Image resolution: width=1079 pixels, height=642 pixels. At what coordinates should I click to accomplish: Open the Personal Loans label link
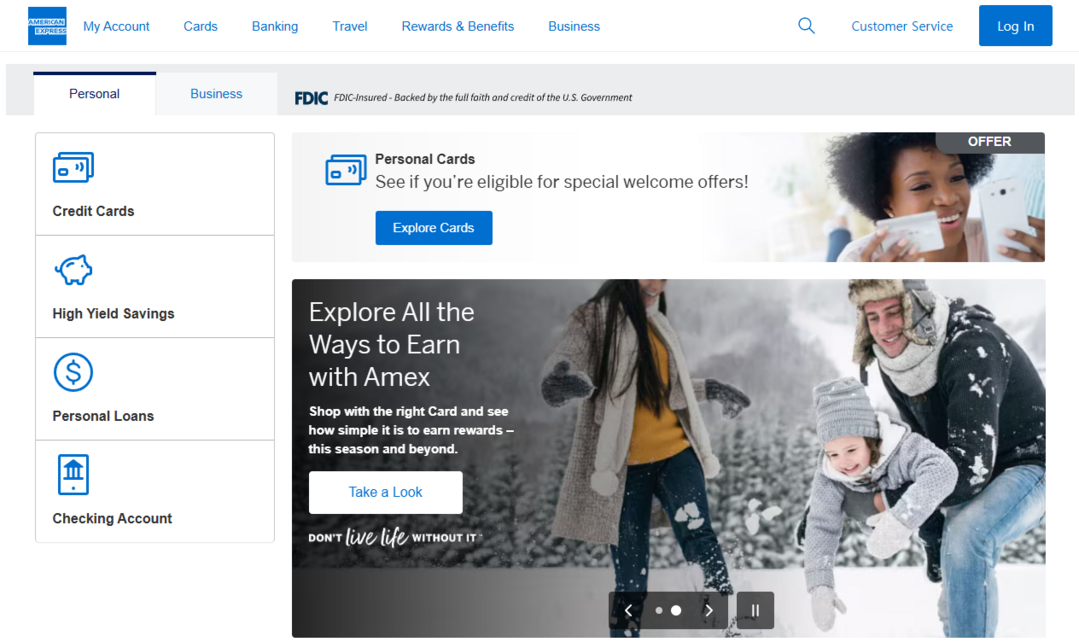(103, 416)
